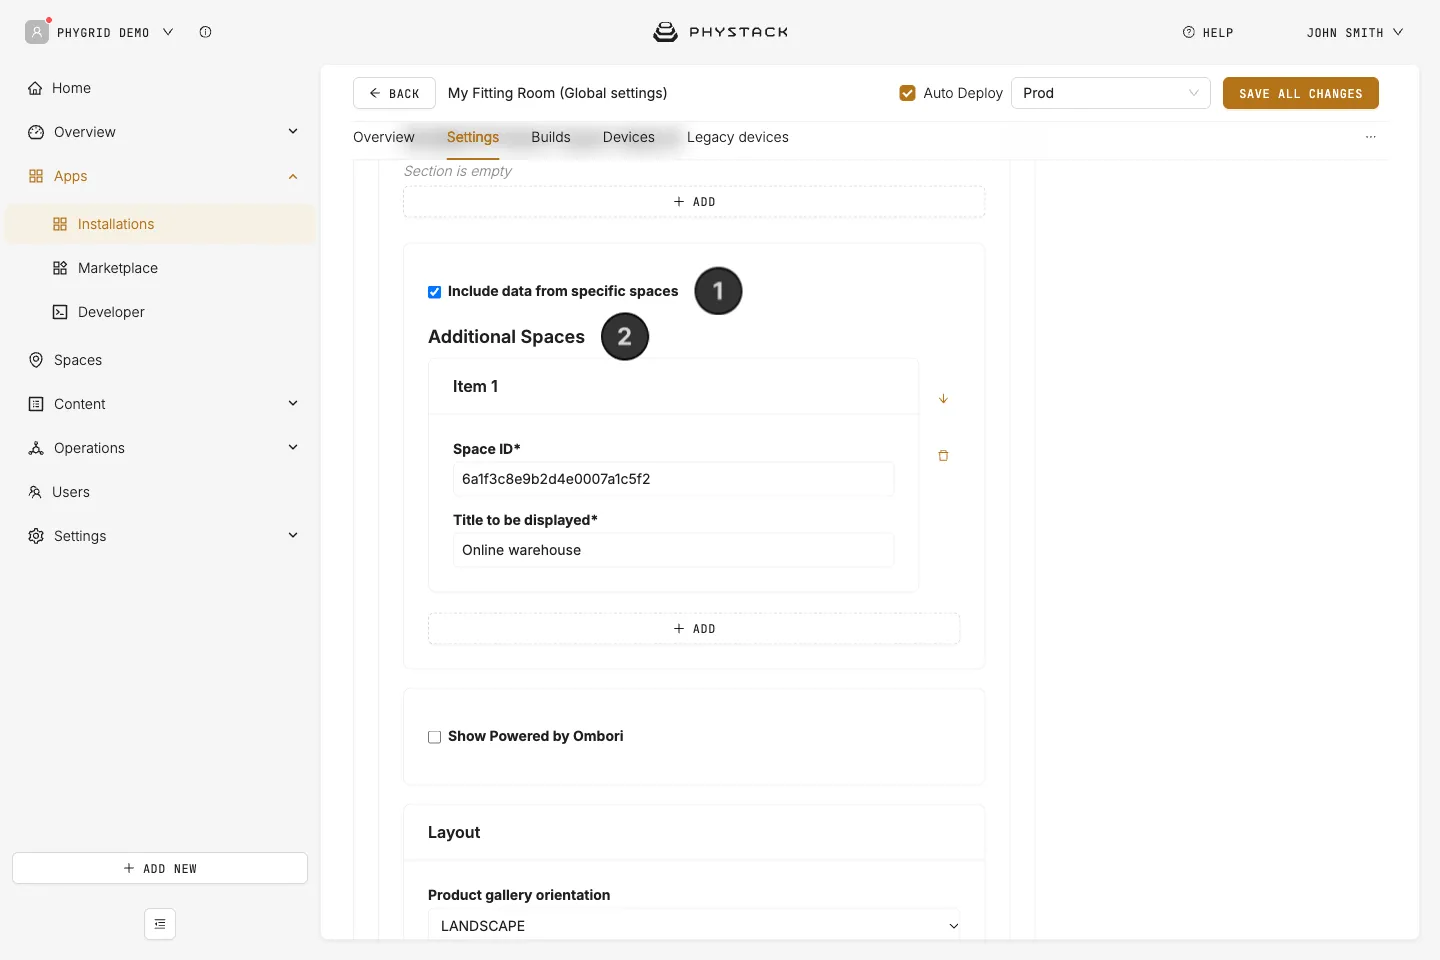Click the info icon beside Phygrid Demo
The height and width of the screenshot is (960, 1440).
point(205,32)
